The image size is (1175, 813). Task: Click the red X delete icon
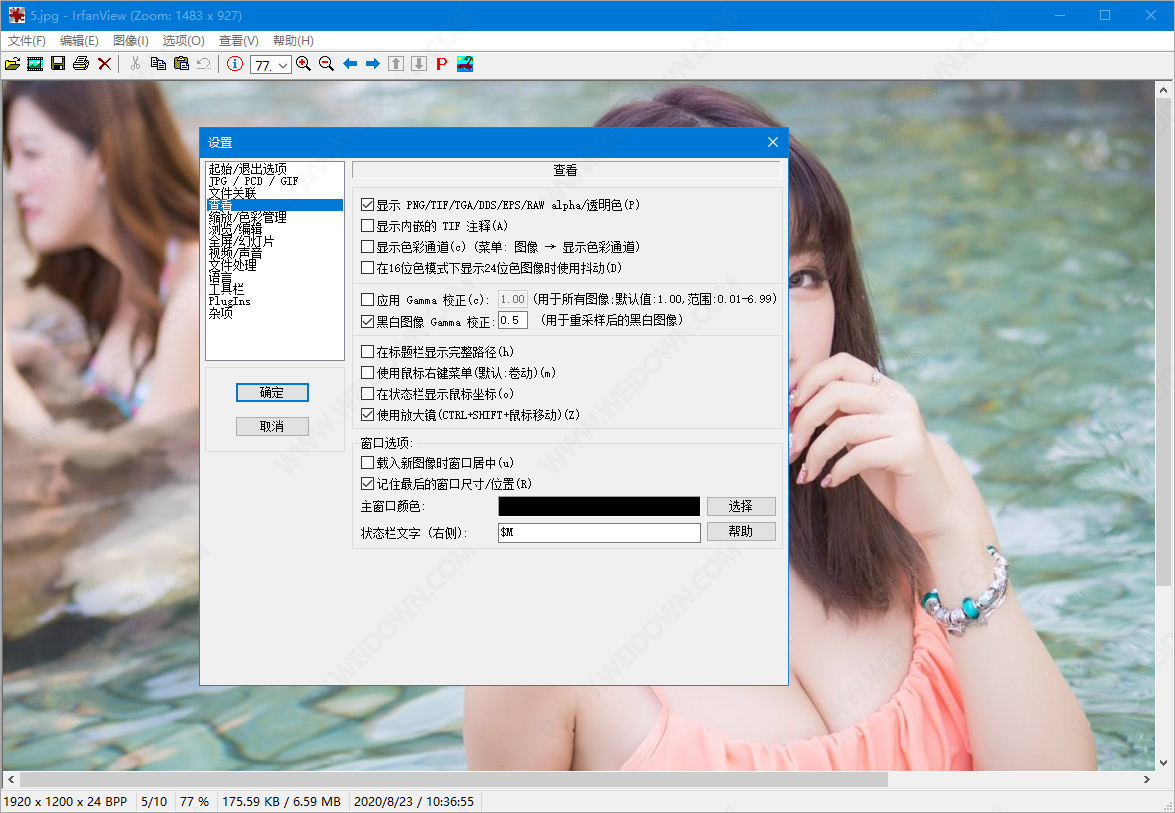(x=104, y=64)
